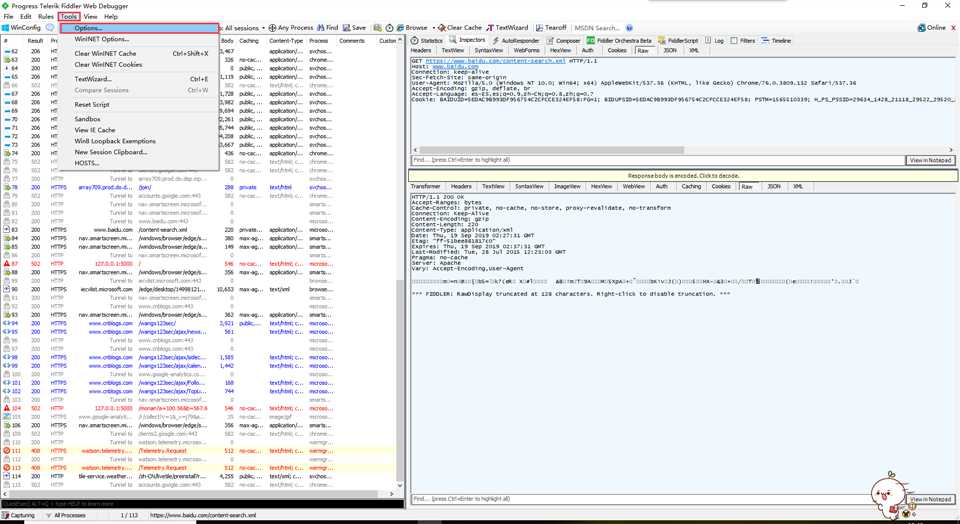Select Reset Script in Tools menu
Screen dimensions: 960x524
click(139, 105)
